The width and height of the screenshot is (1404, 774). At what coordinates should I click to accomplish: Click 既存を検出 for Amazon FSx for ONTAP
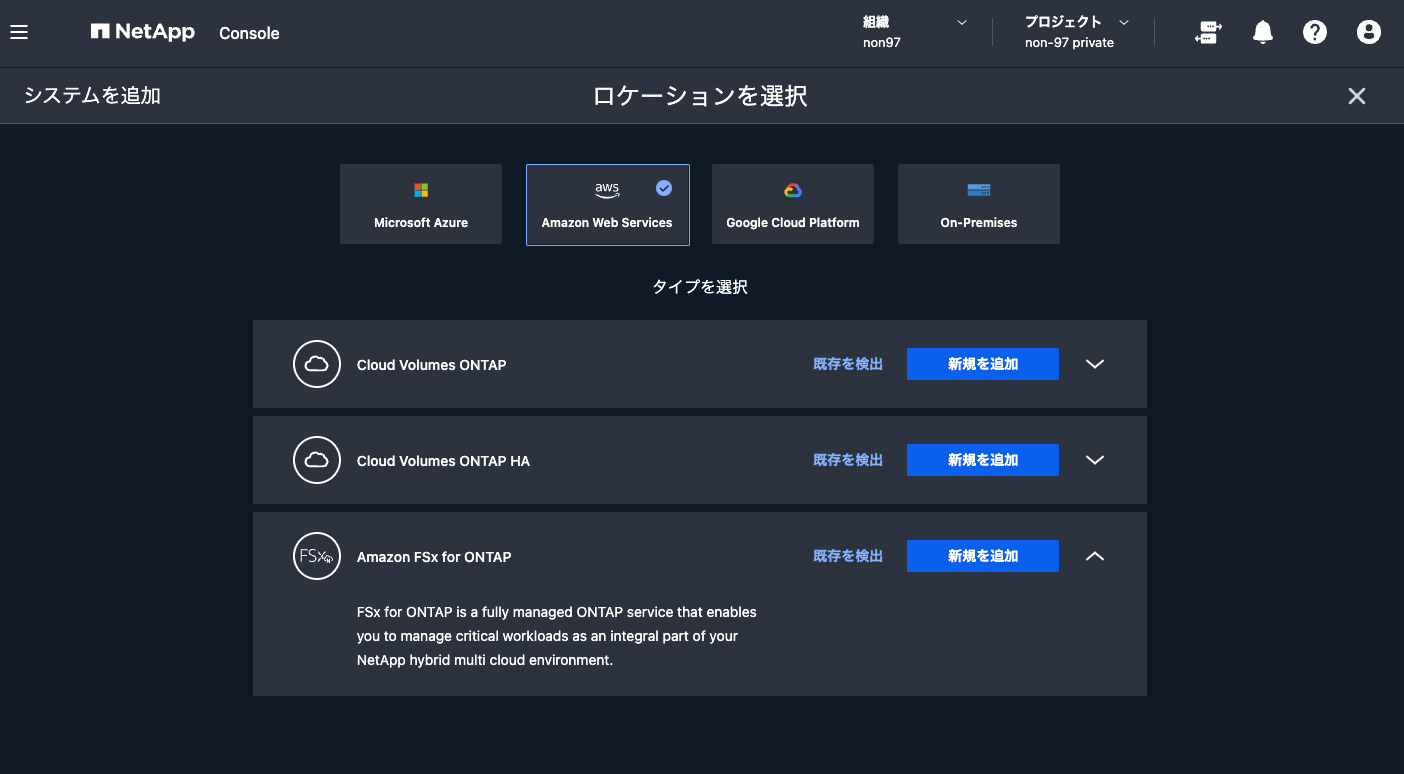click(848, 556)
